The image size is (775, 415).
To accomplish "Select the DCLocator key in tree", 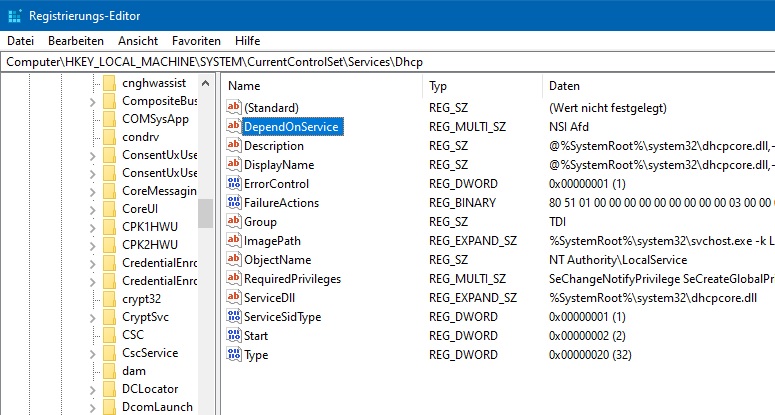I will (x=150, y=389).
